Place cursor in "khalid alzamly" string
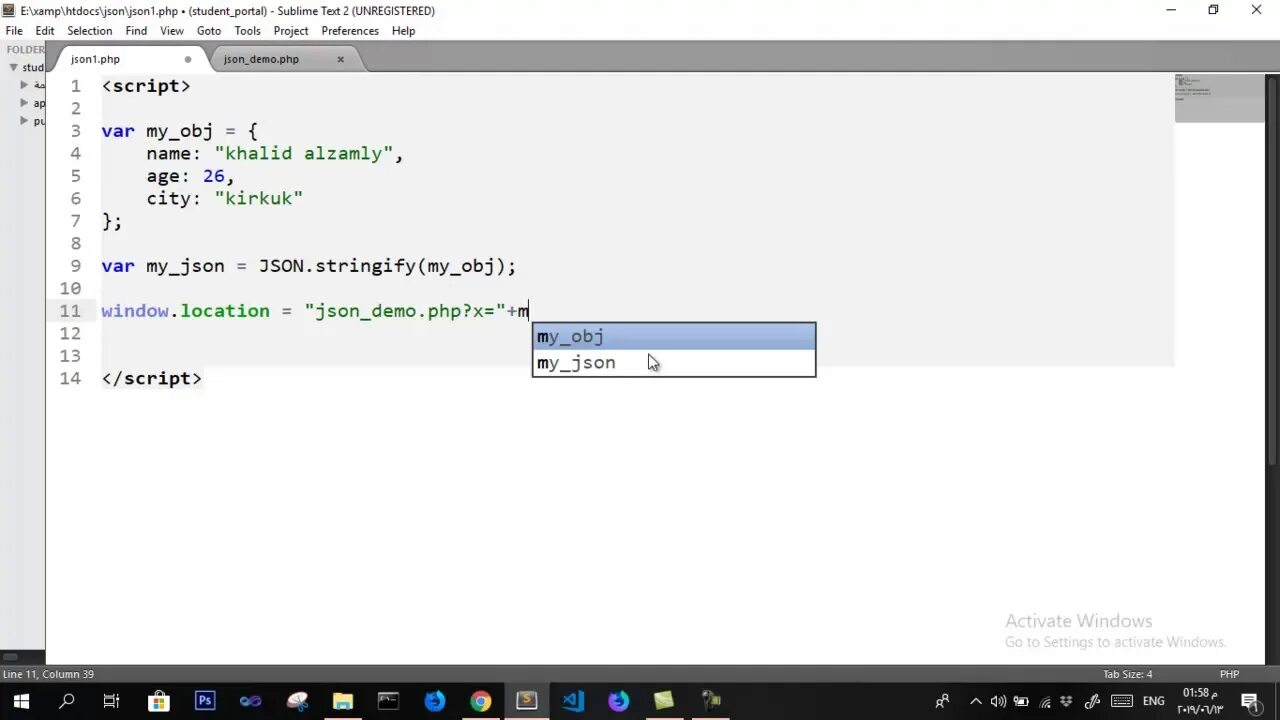 click(303, 153)
